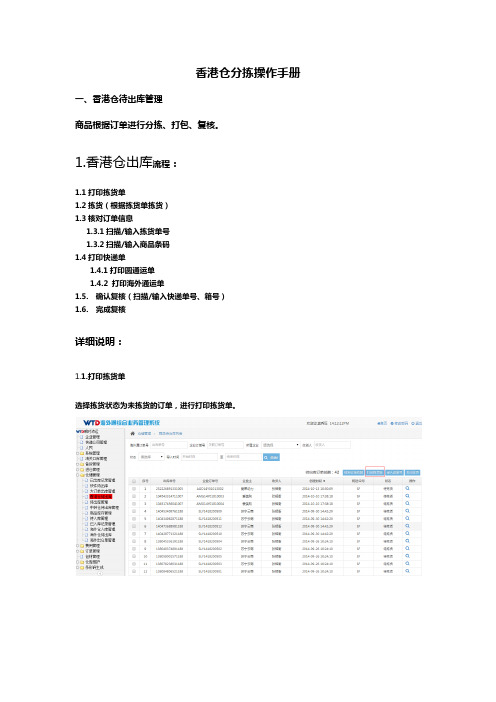Viewport: 496px width, 702px height.
Task: Check the checkbox for table row 1
Action: (x=134, y=488)
